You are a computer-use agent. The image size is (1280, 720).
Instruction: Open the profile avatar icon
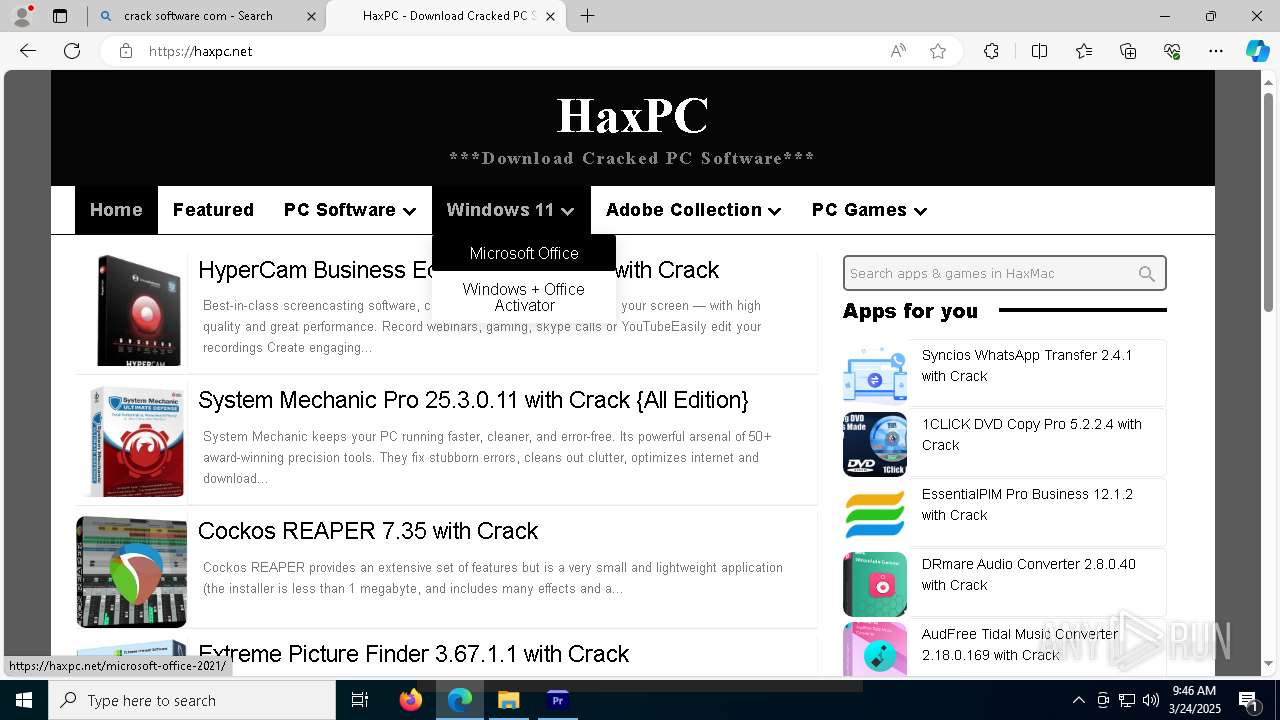22,16
